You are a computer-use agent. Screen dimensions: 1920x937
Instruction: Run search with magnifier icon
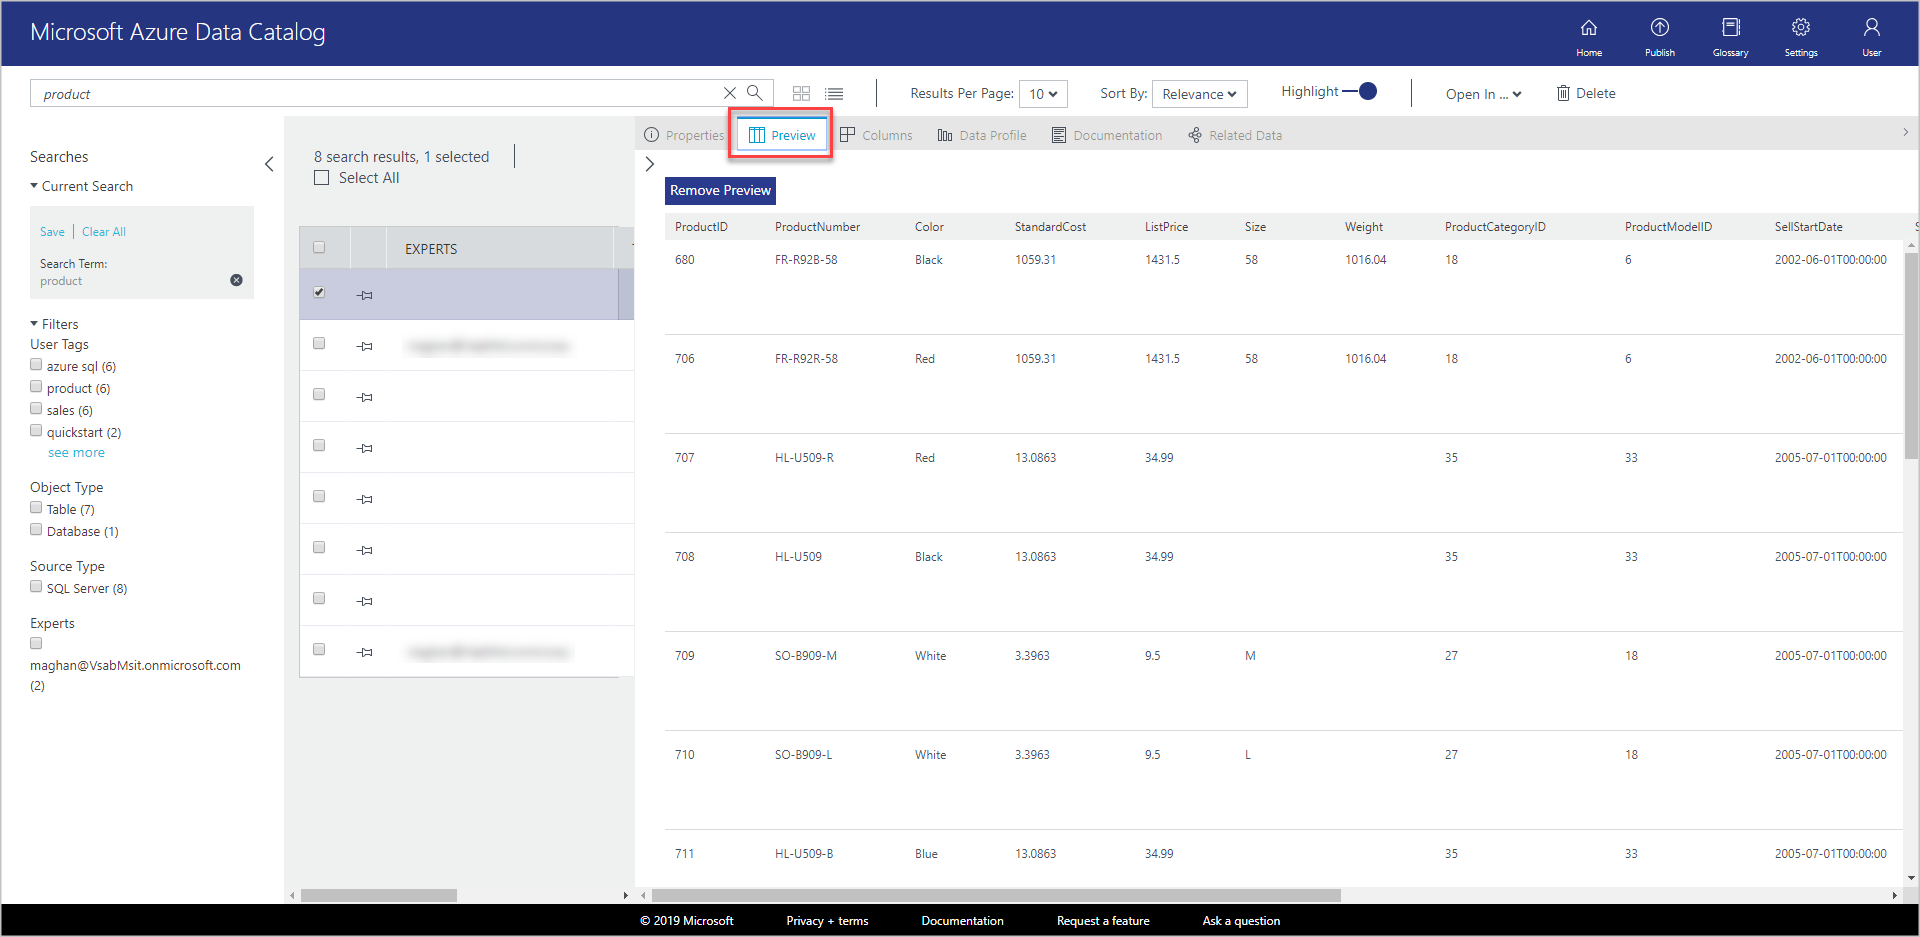click(755, 93)
